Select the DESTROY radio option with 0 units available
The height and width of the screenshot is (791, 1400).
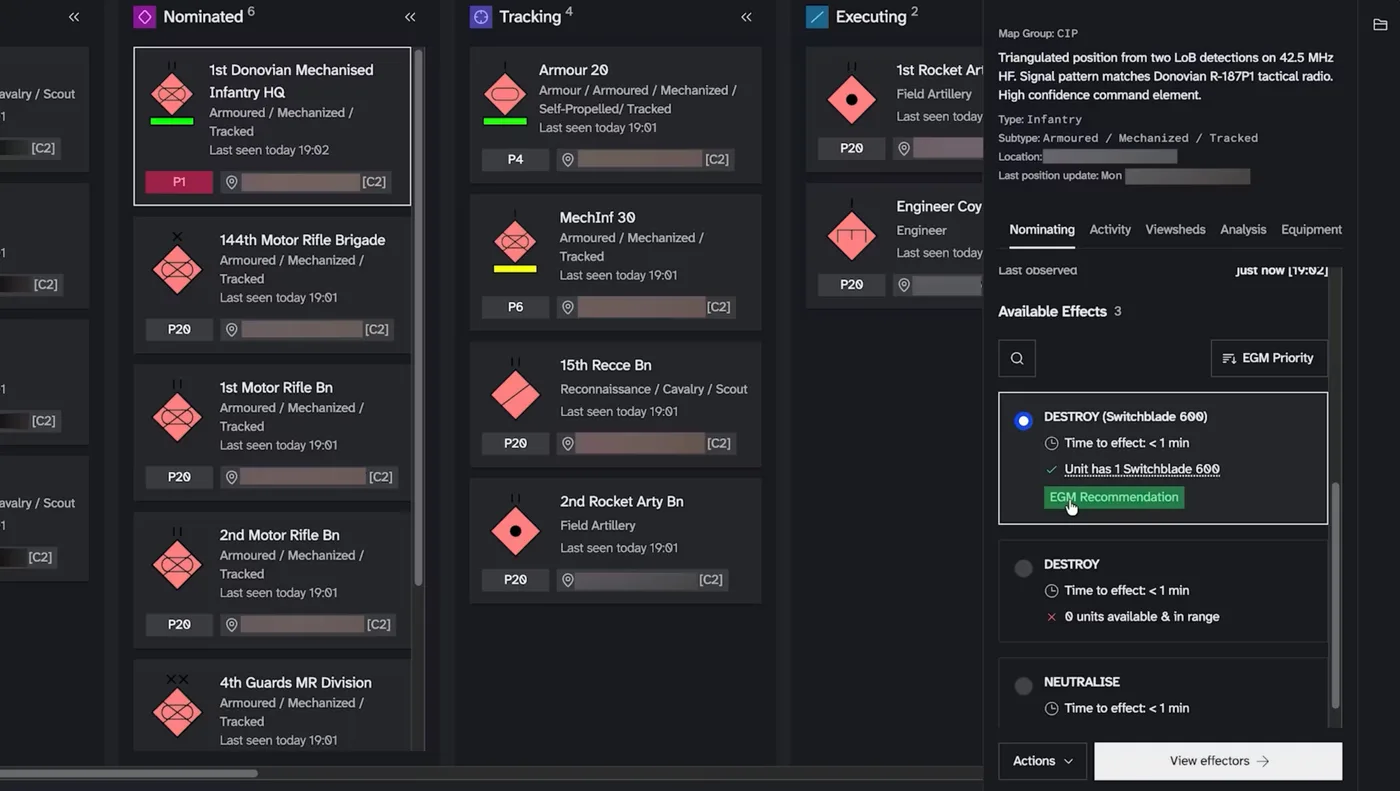(1023, 568)
